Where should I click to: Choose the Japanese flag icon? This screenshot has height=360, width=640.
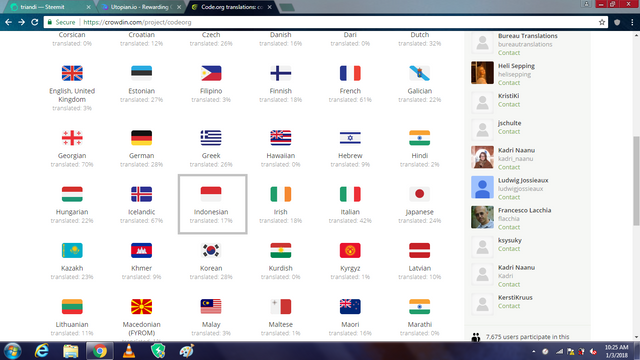(x=419, y=194)
